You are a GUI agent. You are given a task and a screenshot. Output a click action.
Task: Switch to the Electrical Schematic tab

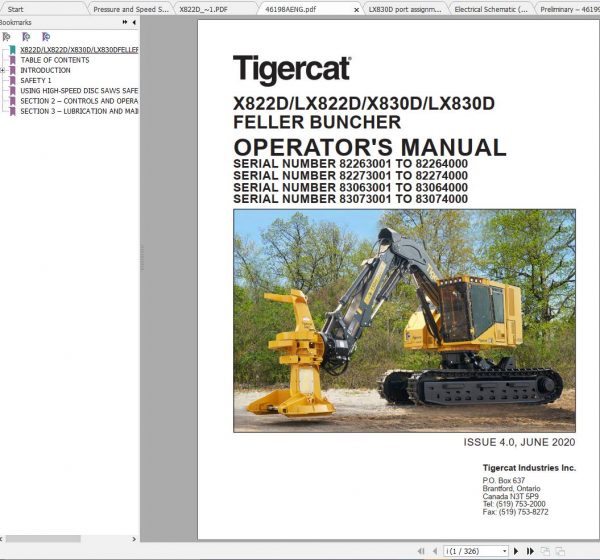click(491, 10)
